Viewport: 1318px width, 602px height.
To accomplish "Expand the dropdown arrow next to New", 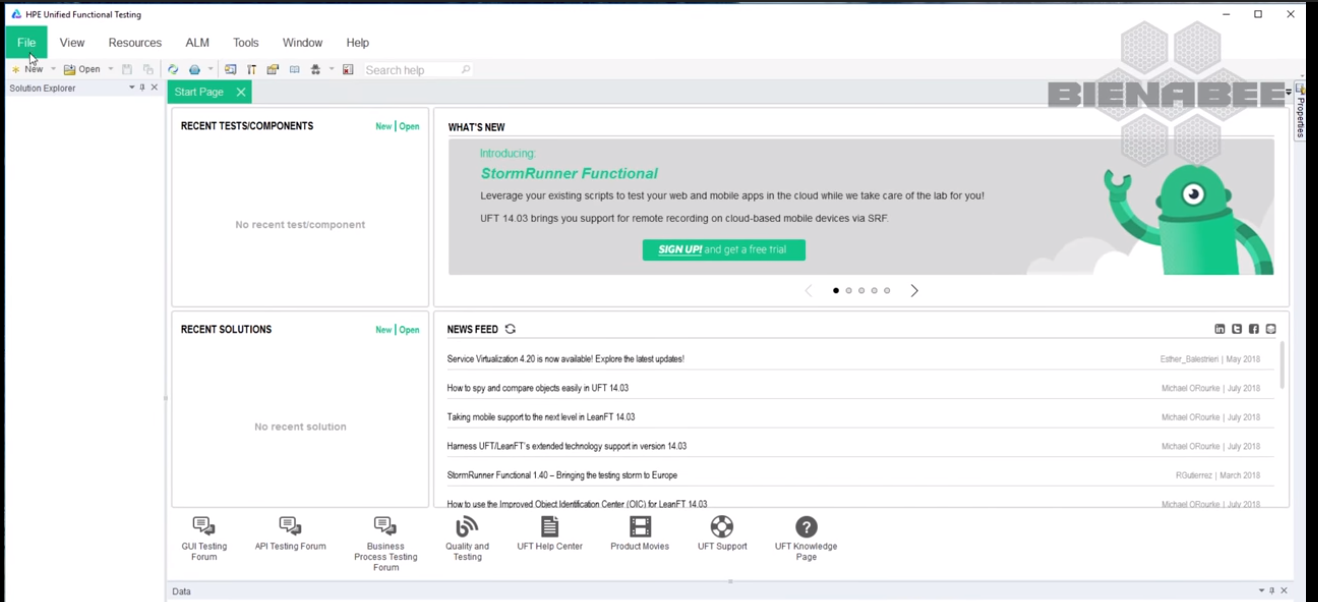I will pyautogui.click(x=53, y=70).
